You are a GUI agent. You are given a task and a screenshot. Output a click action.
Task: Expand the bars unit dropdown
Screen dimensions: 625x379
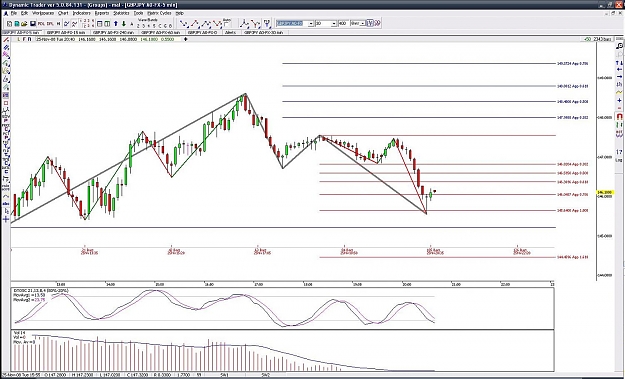(x=362, y=24)
